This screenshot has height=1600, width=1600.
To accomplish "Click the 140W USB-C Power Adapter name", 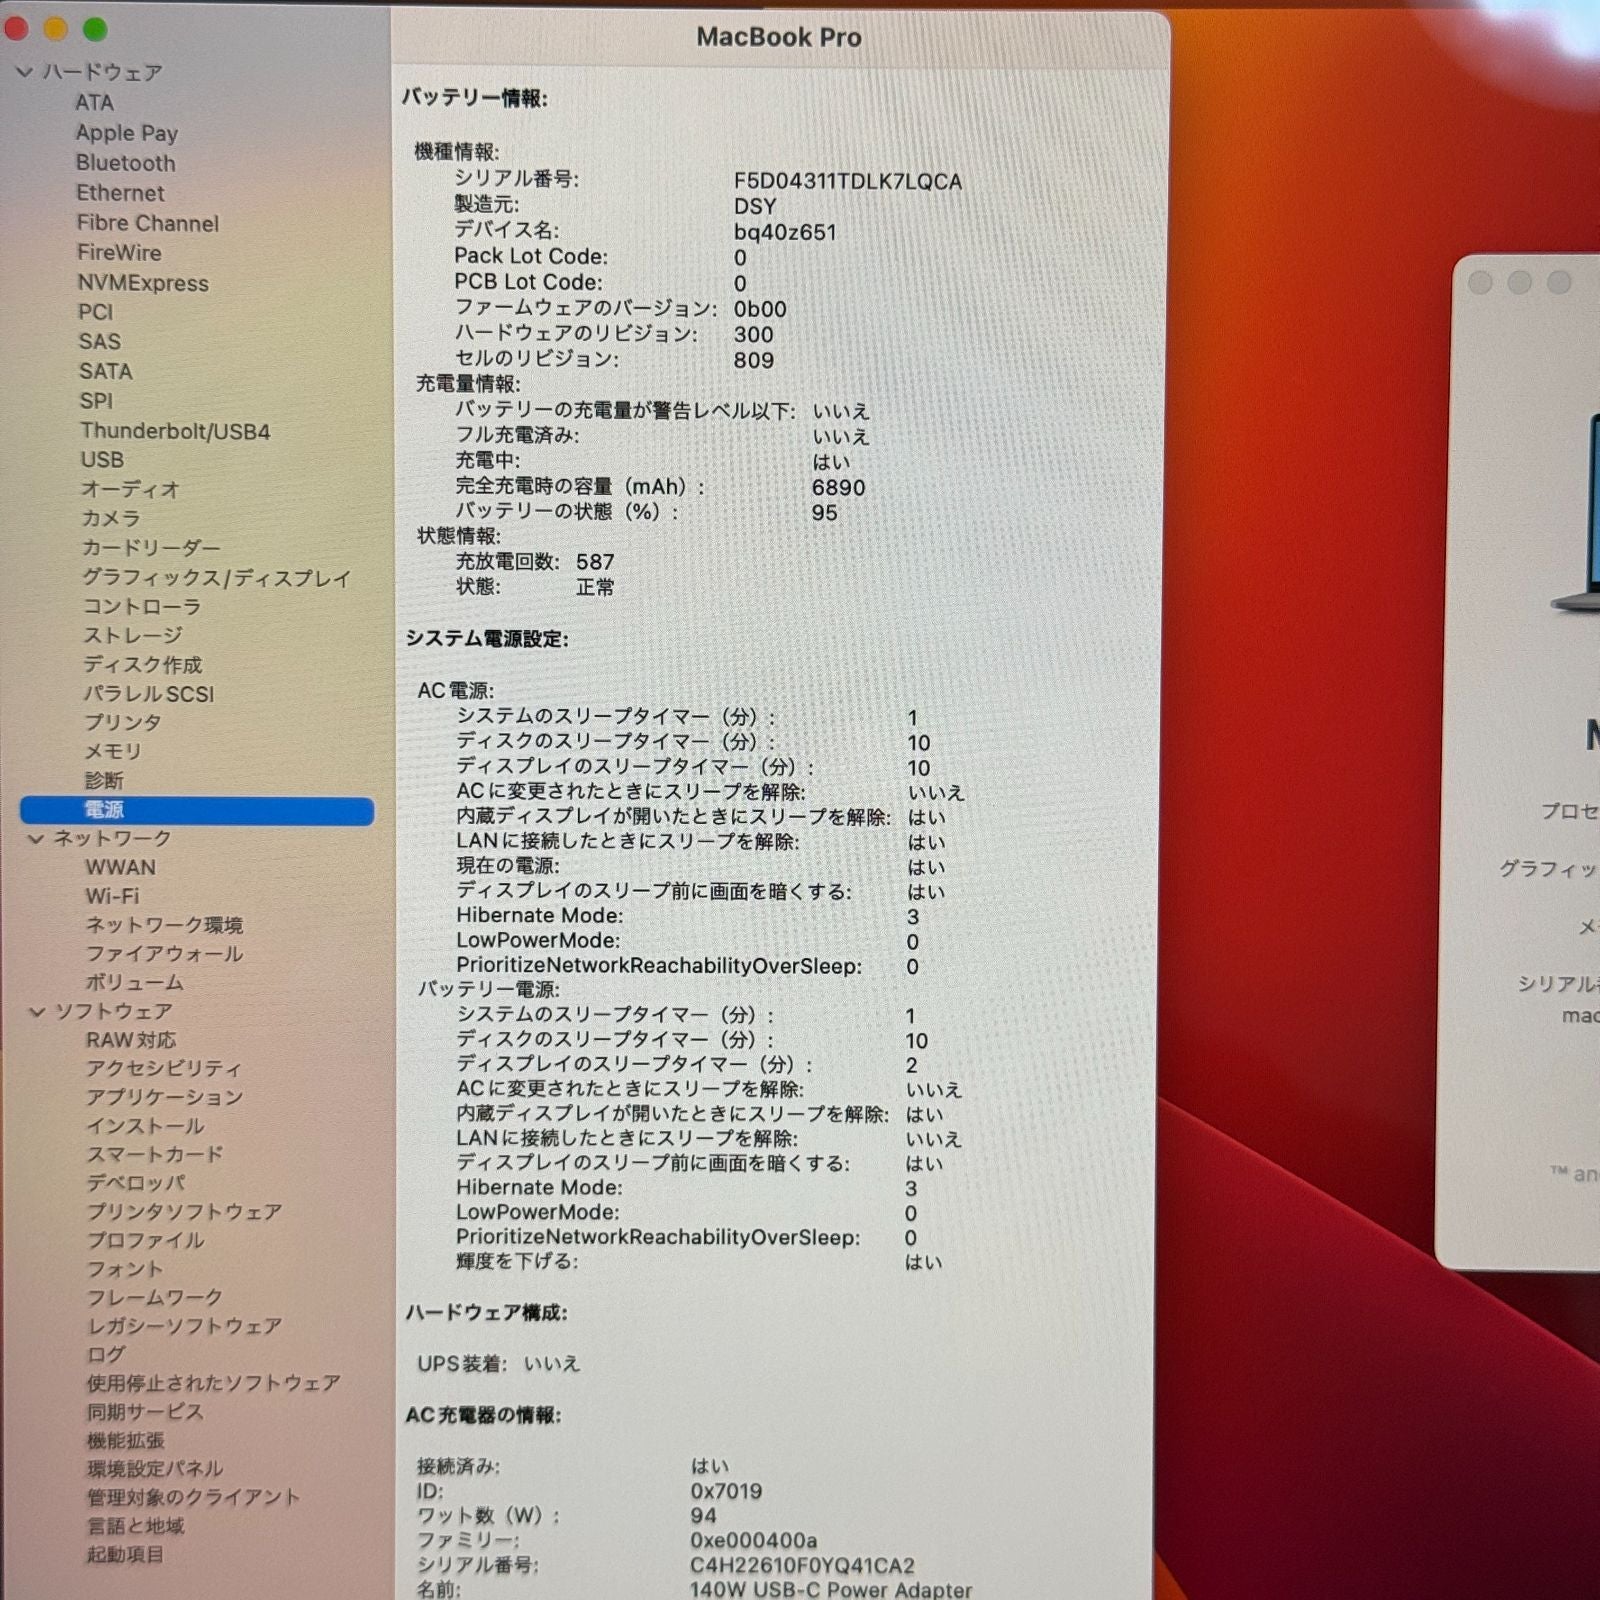I will [831, 1589].
